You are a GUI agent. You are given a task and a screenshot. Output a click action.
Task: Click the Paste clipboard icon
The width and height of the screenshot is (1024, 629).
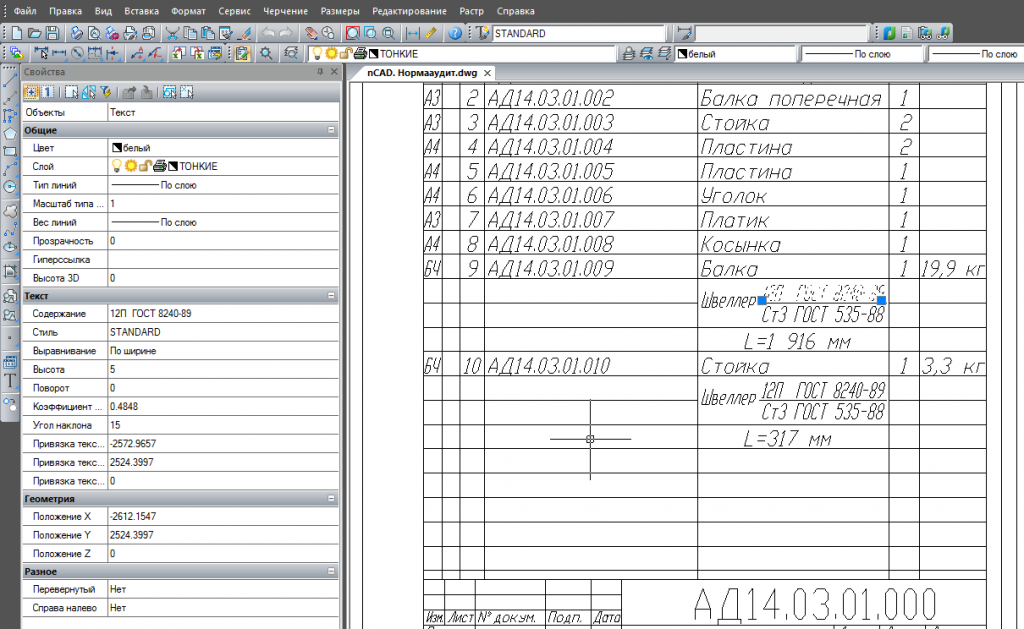[x=208, y=33]
